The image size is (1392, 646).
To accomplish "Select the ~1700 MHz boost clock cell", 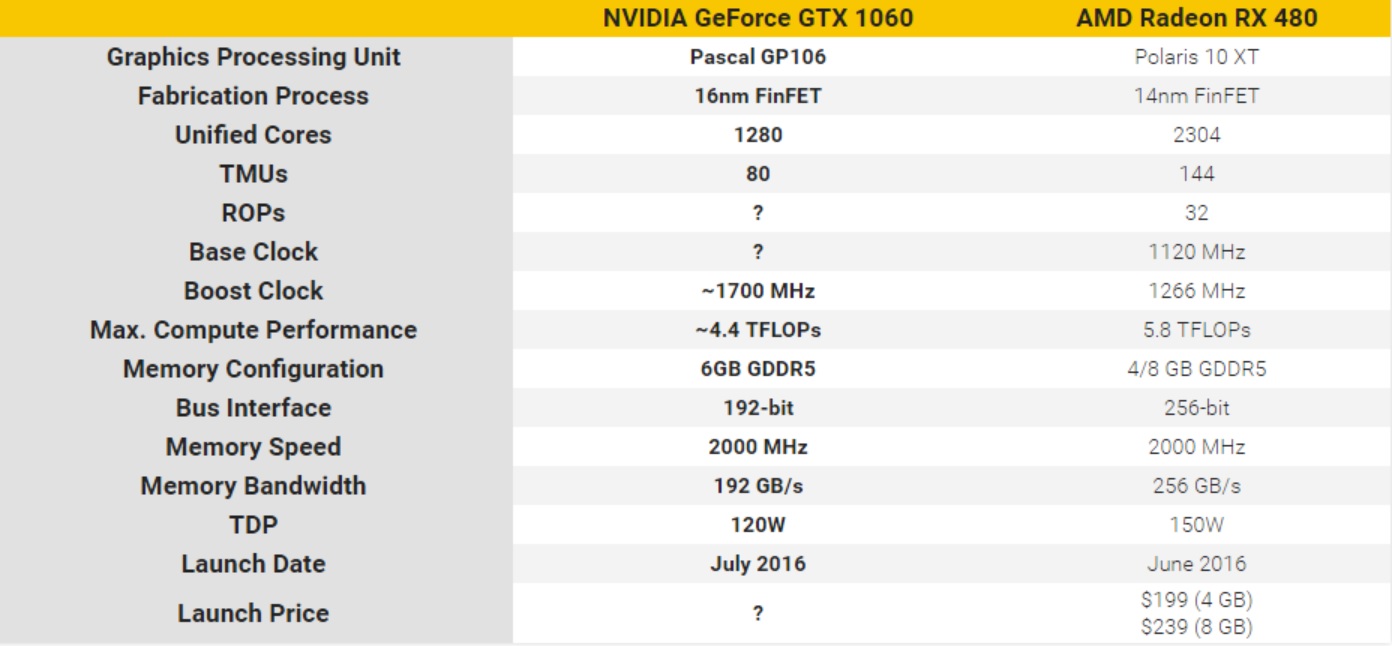I will click(x=758, y=291).
